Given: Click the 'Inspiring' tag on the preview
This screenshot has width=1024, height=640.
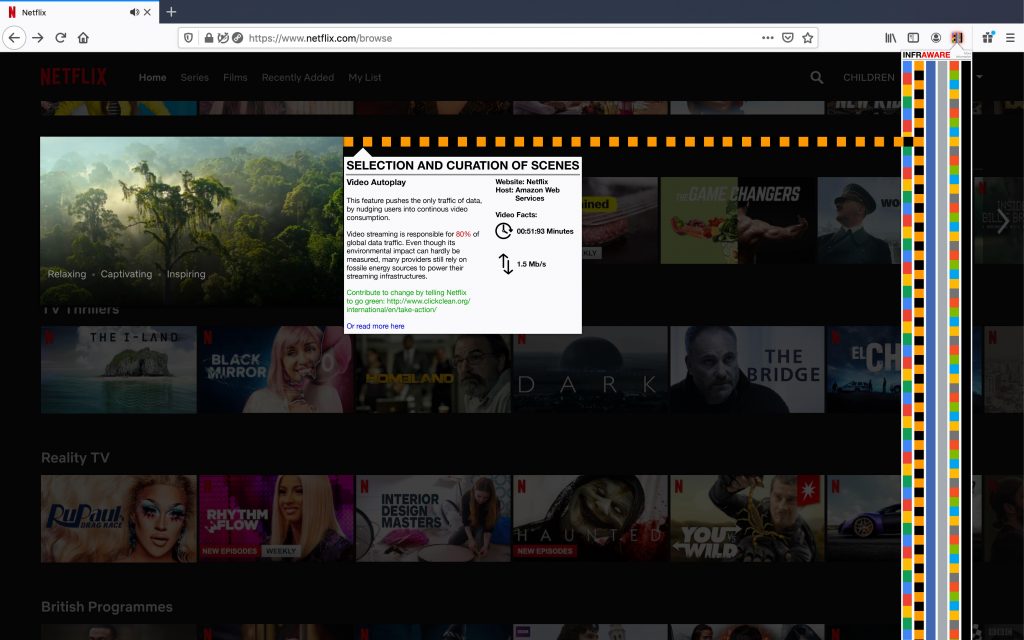Looking at the screenshot, I should [x=186, y=274].
